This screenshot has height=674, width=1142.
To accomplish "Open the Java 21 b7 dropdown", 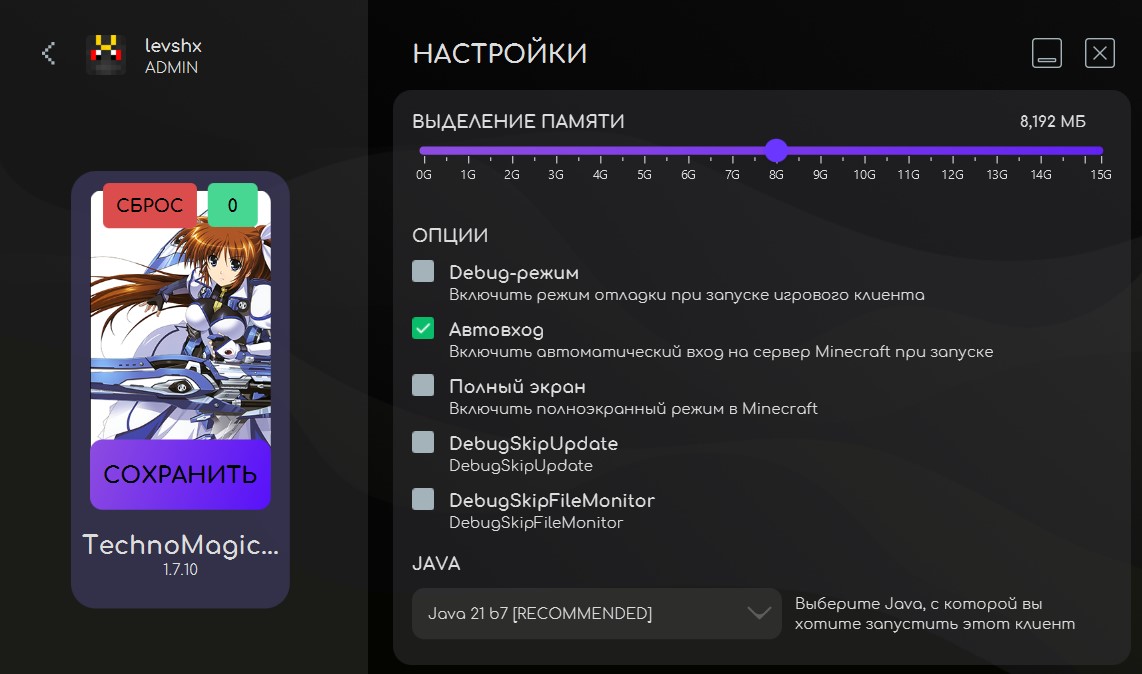I will (x=596, y=613).
